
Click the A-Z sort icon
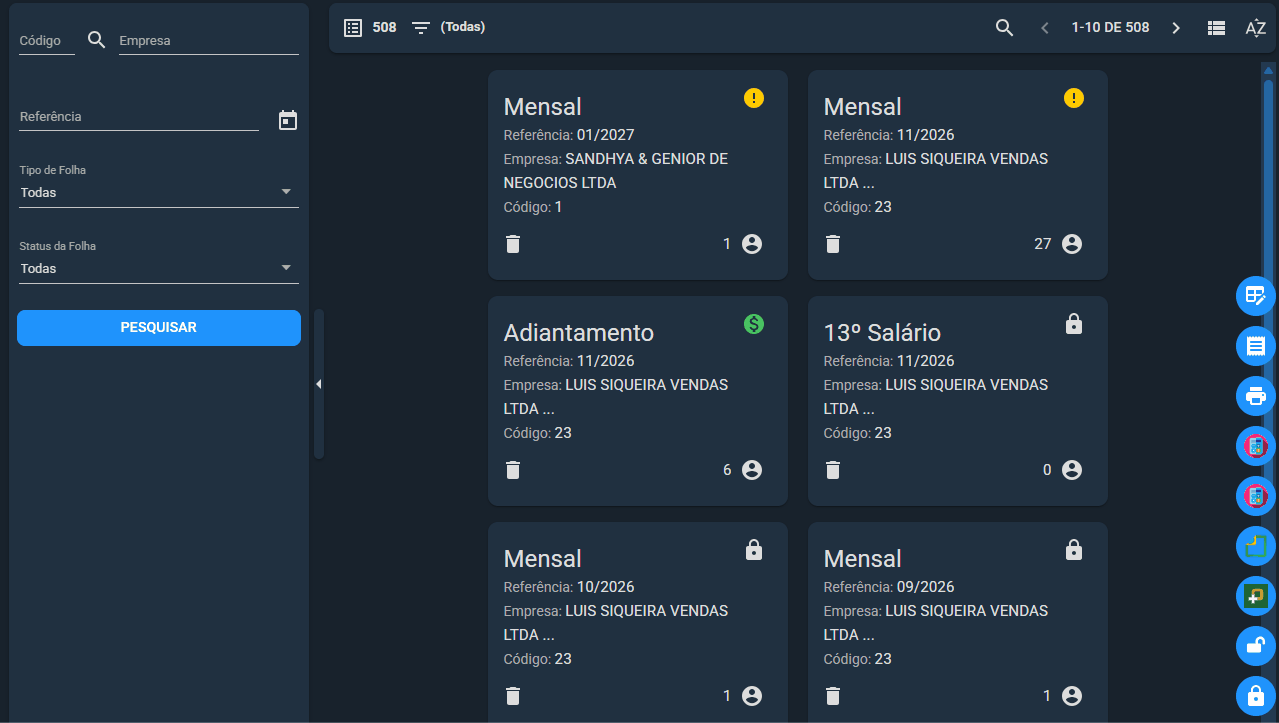click(x=1256, y=28)
